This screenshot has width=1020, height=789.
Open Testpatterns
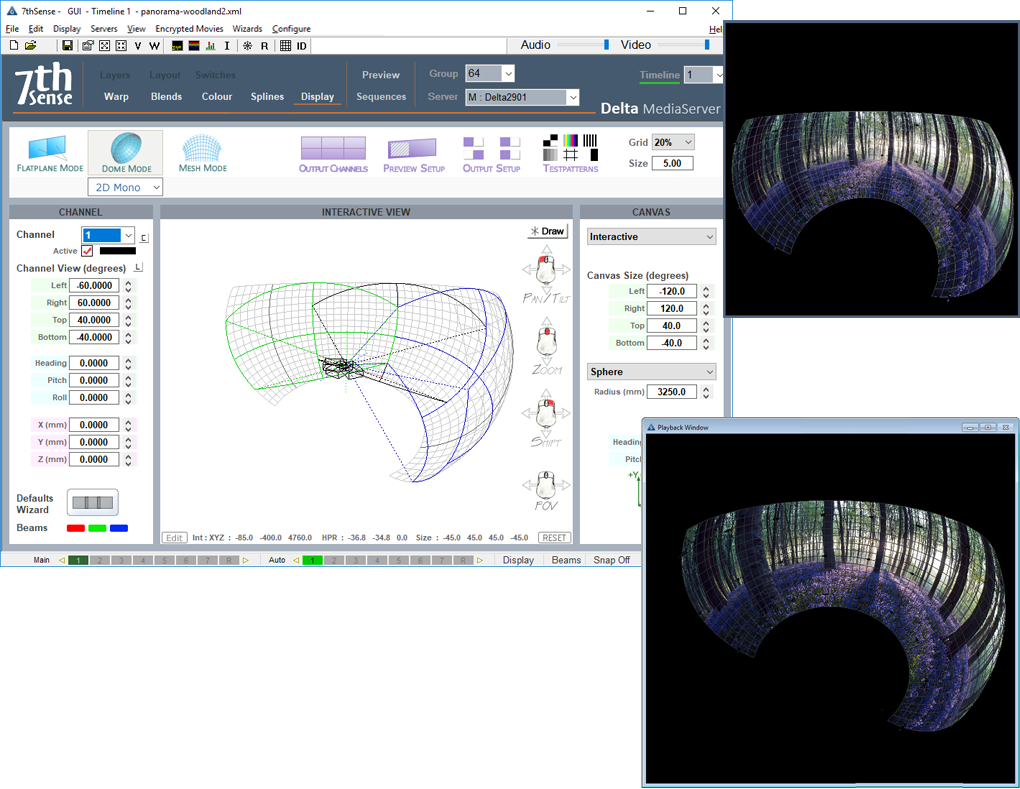570,154
